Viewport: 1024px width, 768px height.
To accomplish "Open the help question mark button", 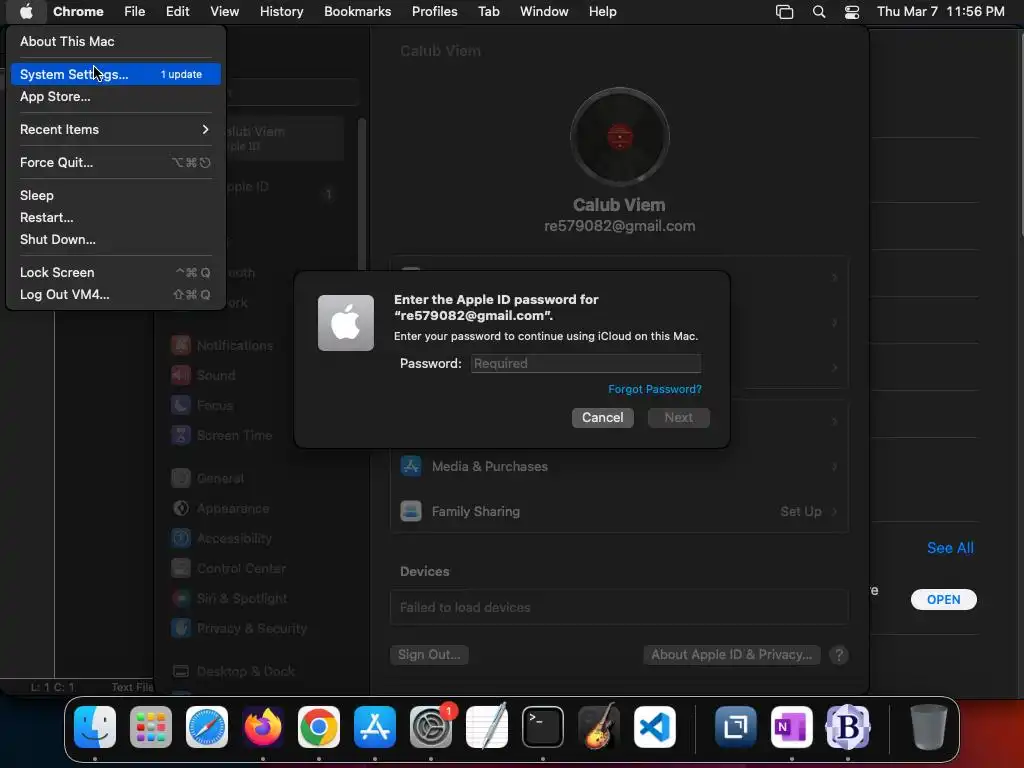I will click(839, 655).
